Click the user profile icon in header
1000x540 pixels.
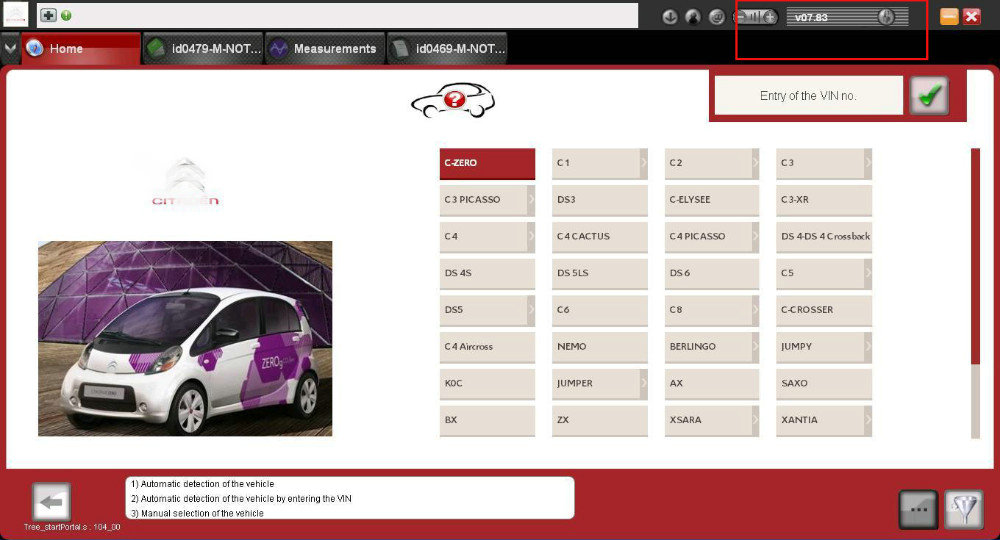pyautogui.click(x=693, y=17)
